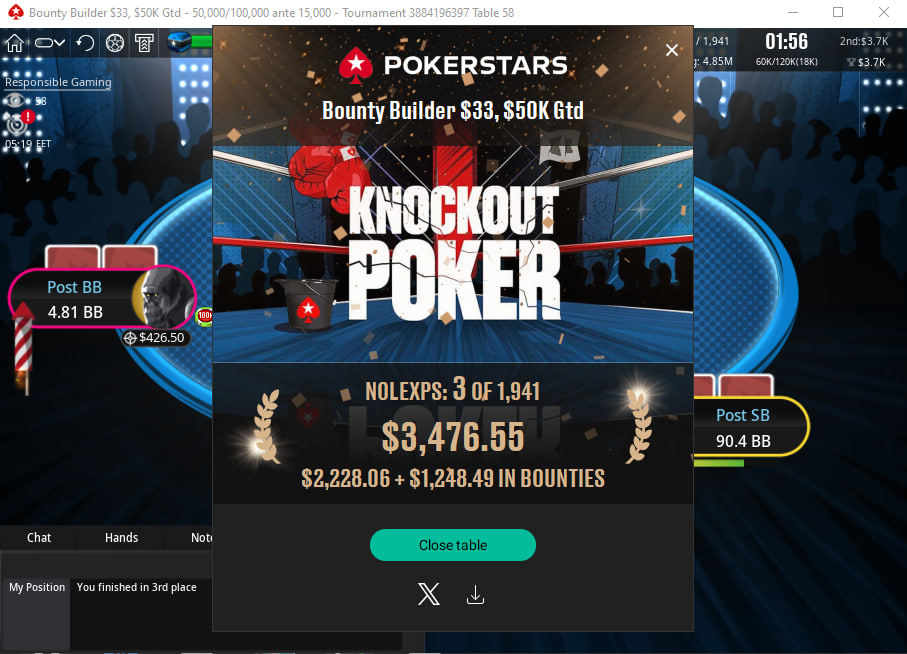The width and height of the screenshot is (907, 654).
Task: Go to the lobby home icon
Action: click(14, 43)
